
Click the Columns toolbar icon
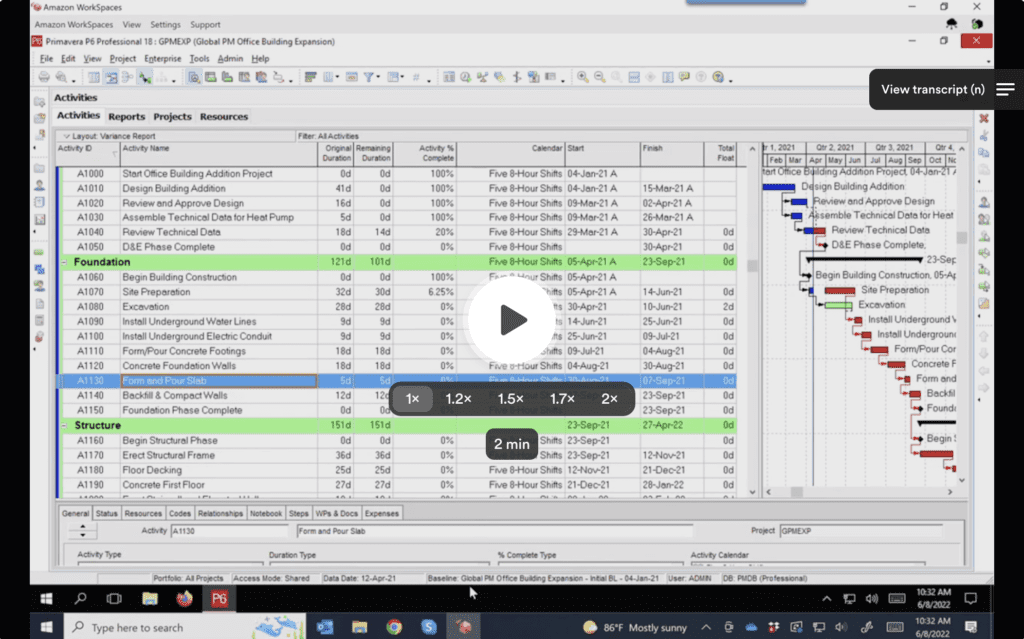[x=327, y=77]
